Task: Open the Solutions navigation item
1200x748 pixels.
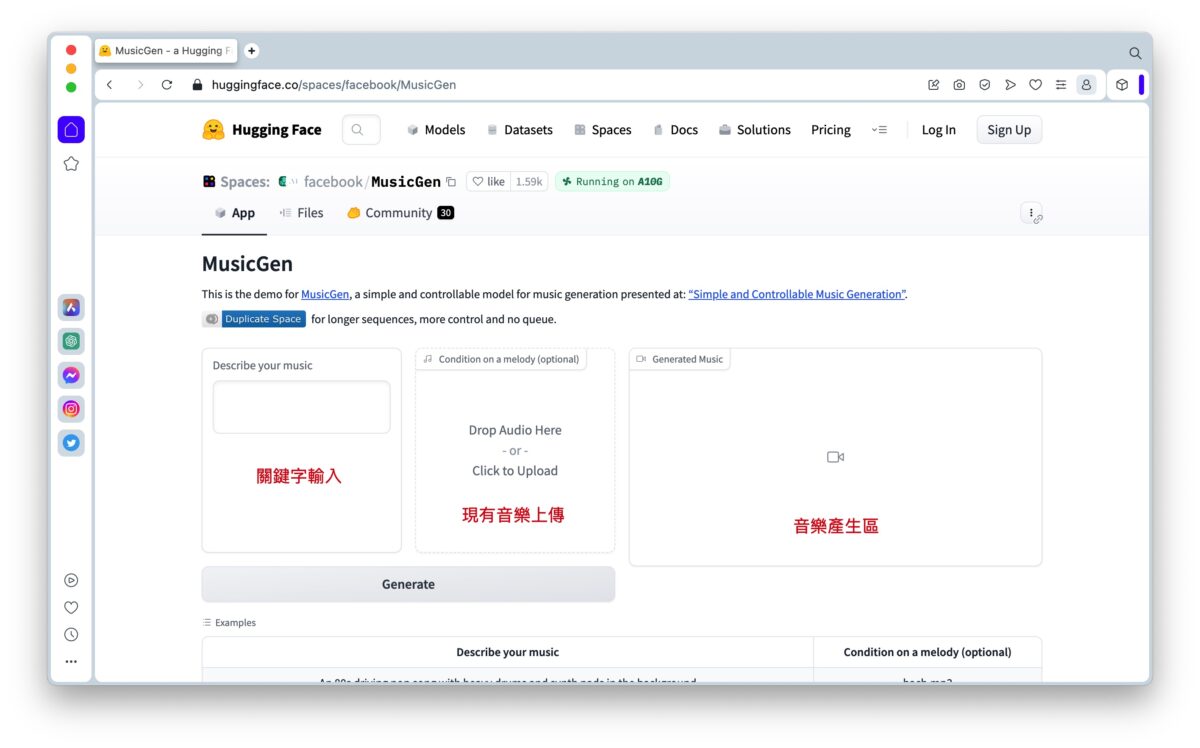Action: (x=754, y=130)
